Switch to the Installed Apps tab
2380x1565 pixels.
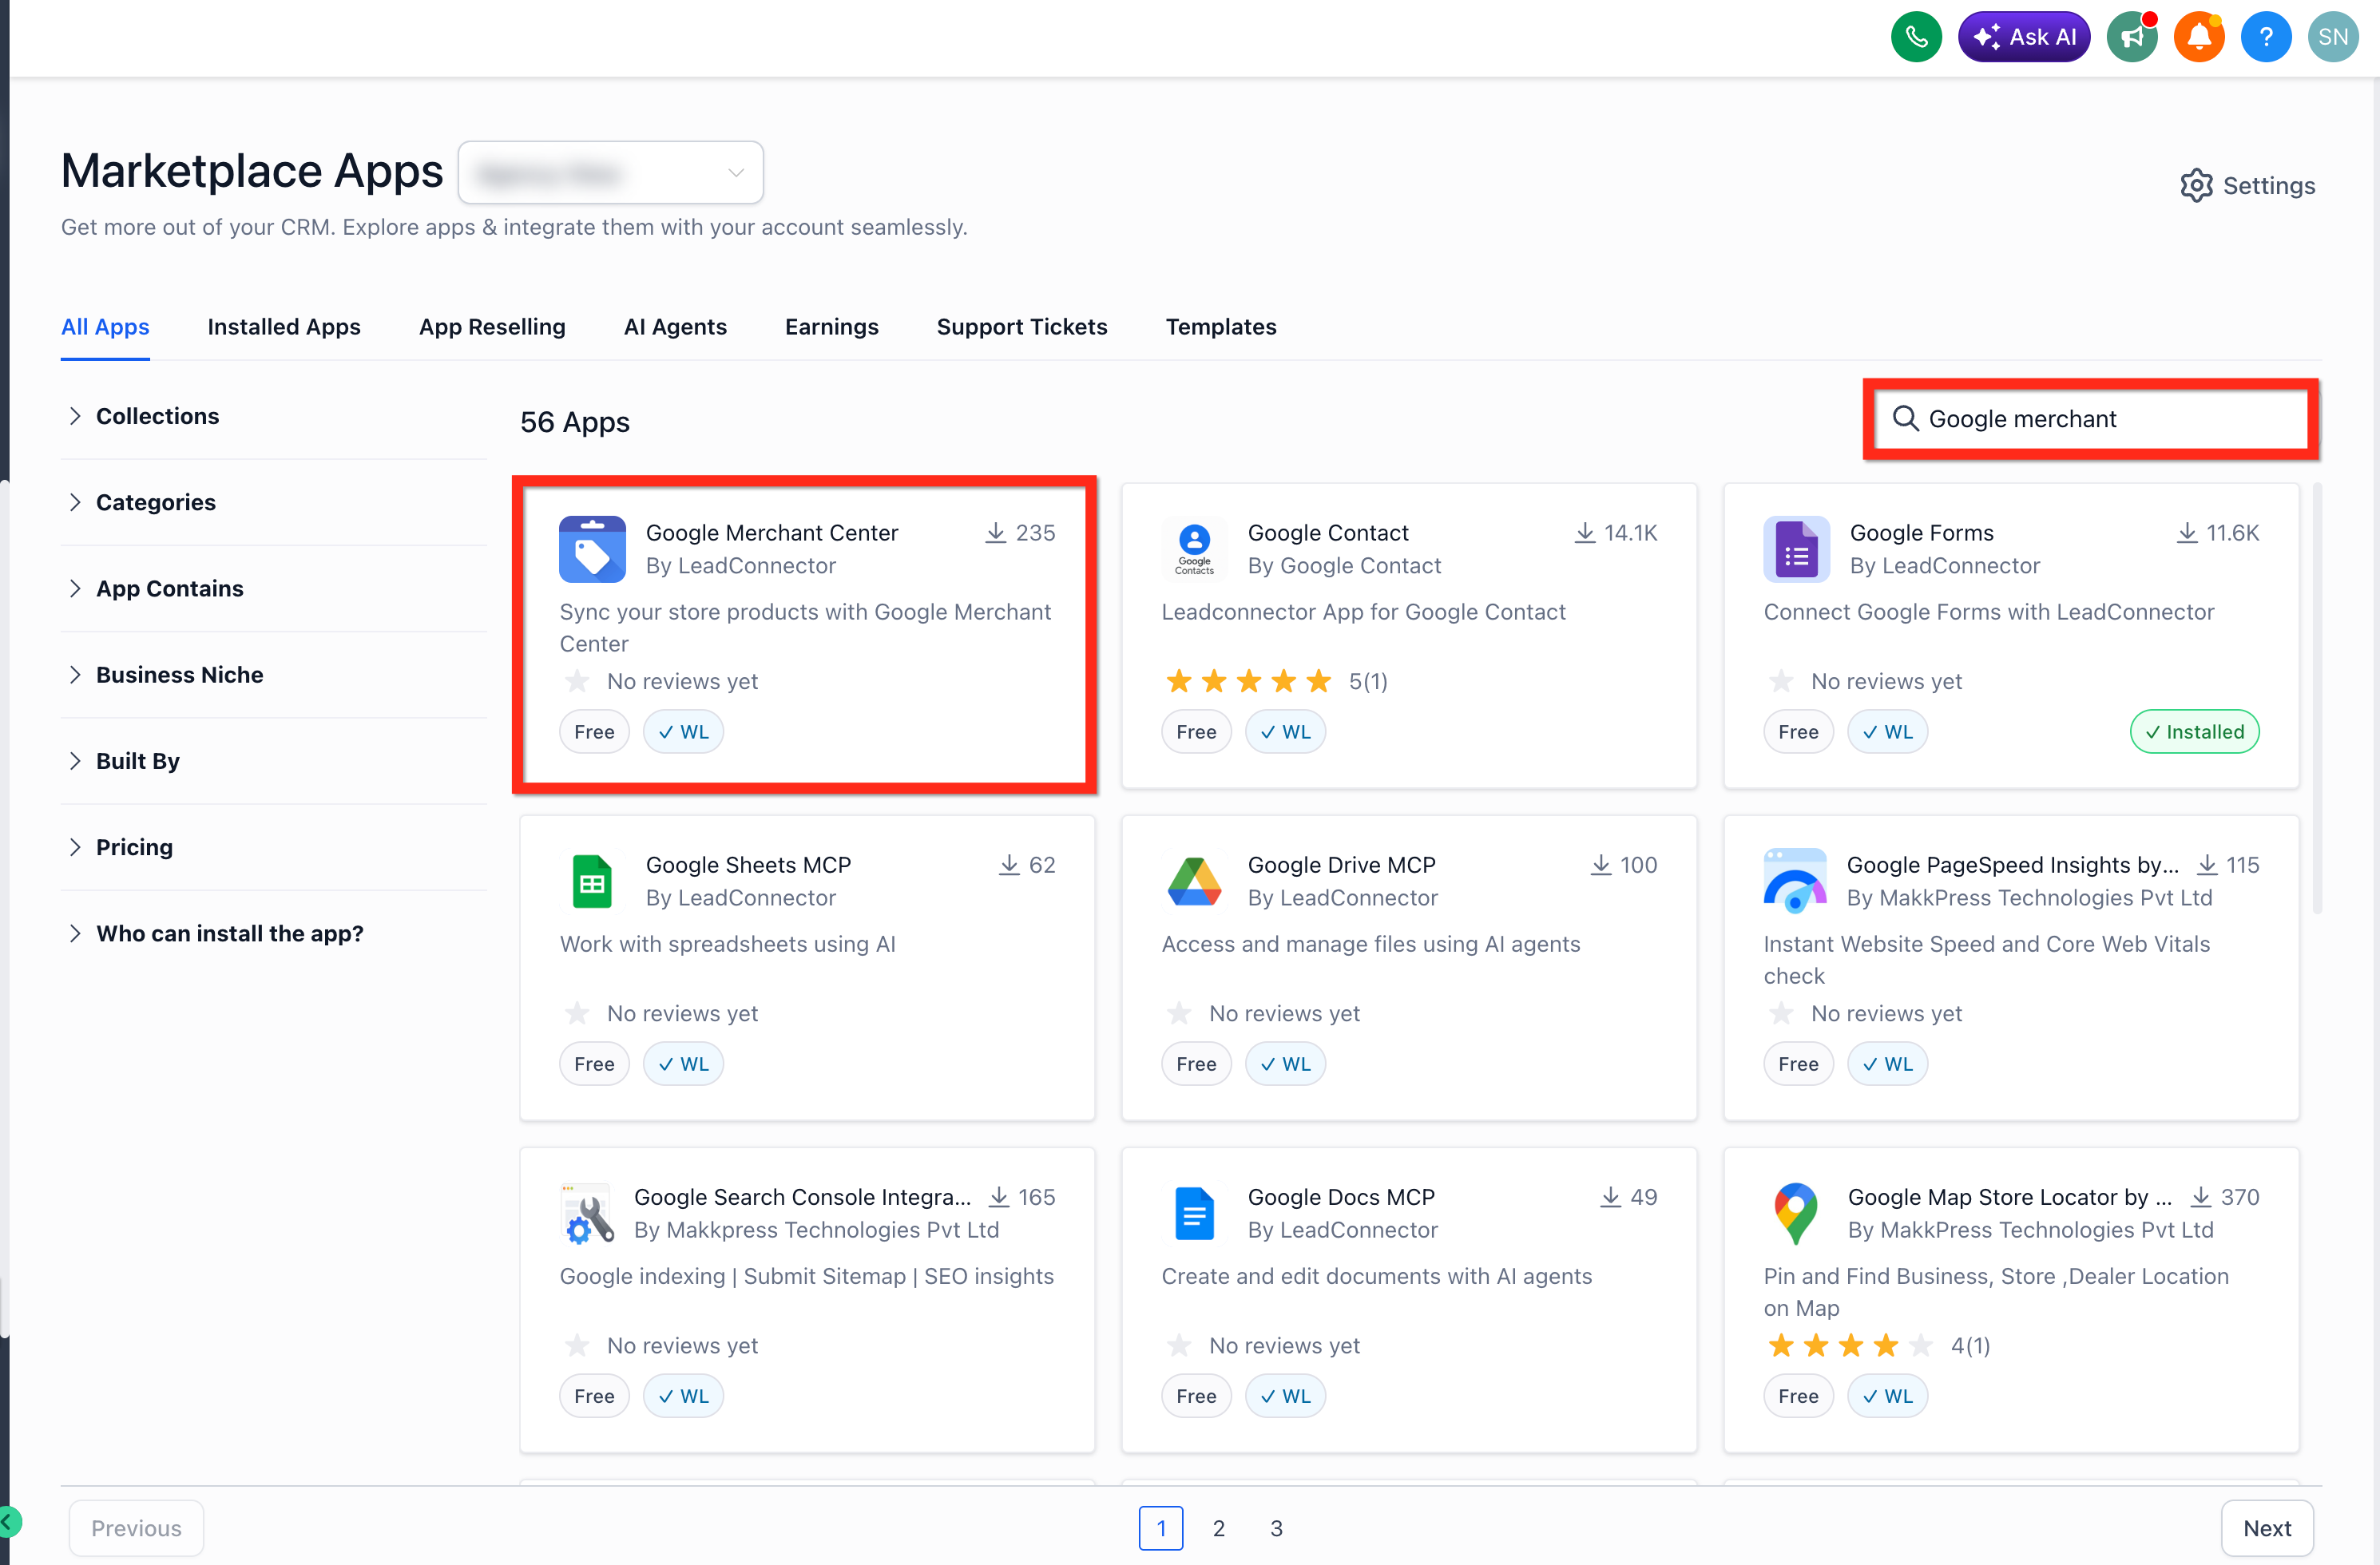tap(284, 327)
